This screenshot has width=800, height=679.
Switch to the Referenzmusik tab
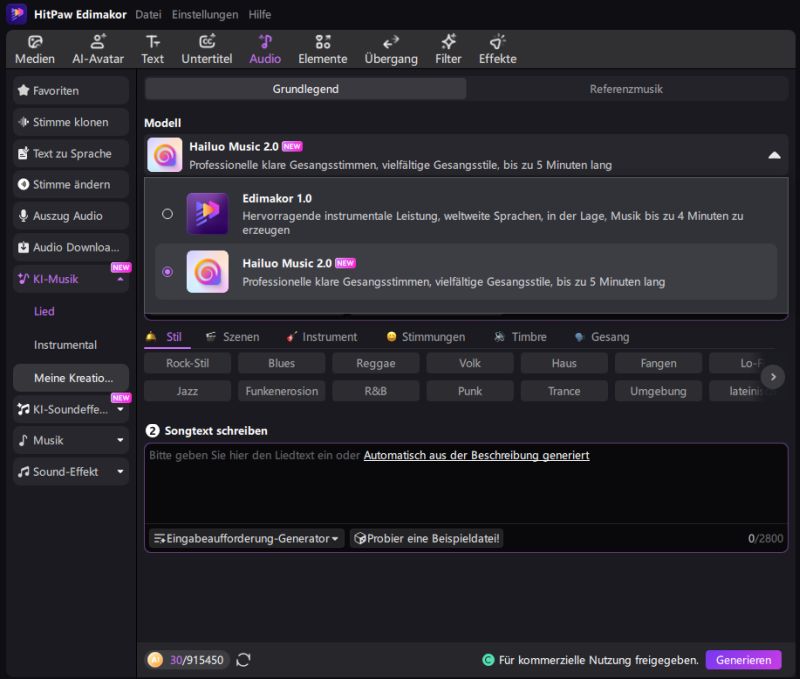click(626, 89)
